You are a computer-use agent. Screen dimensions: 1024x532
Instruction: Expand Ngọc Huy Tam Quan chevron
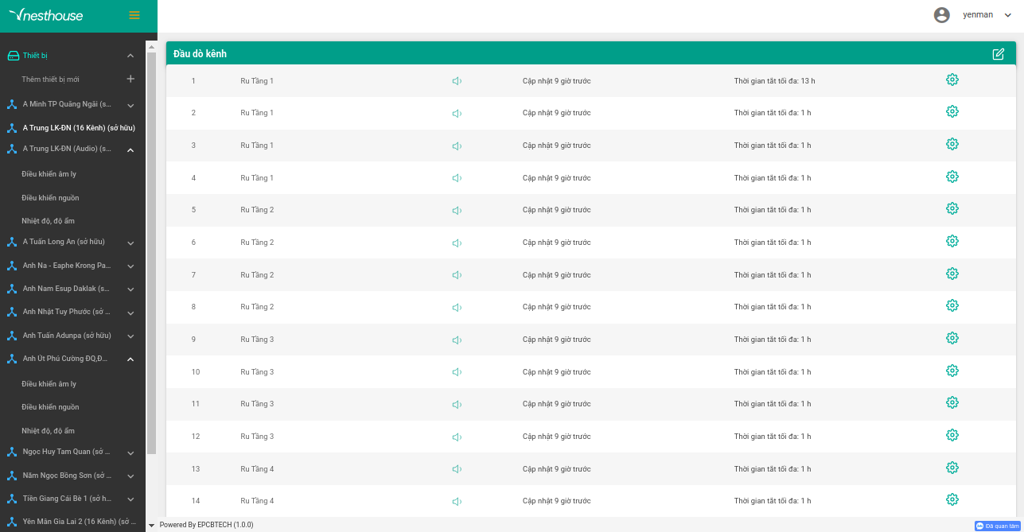pos(131,452)
